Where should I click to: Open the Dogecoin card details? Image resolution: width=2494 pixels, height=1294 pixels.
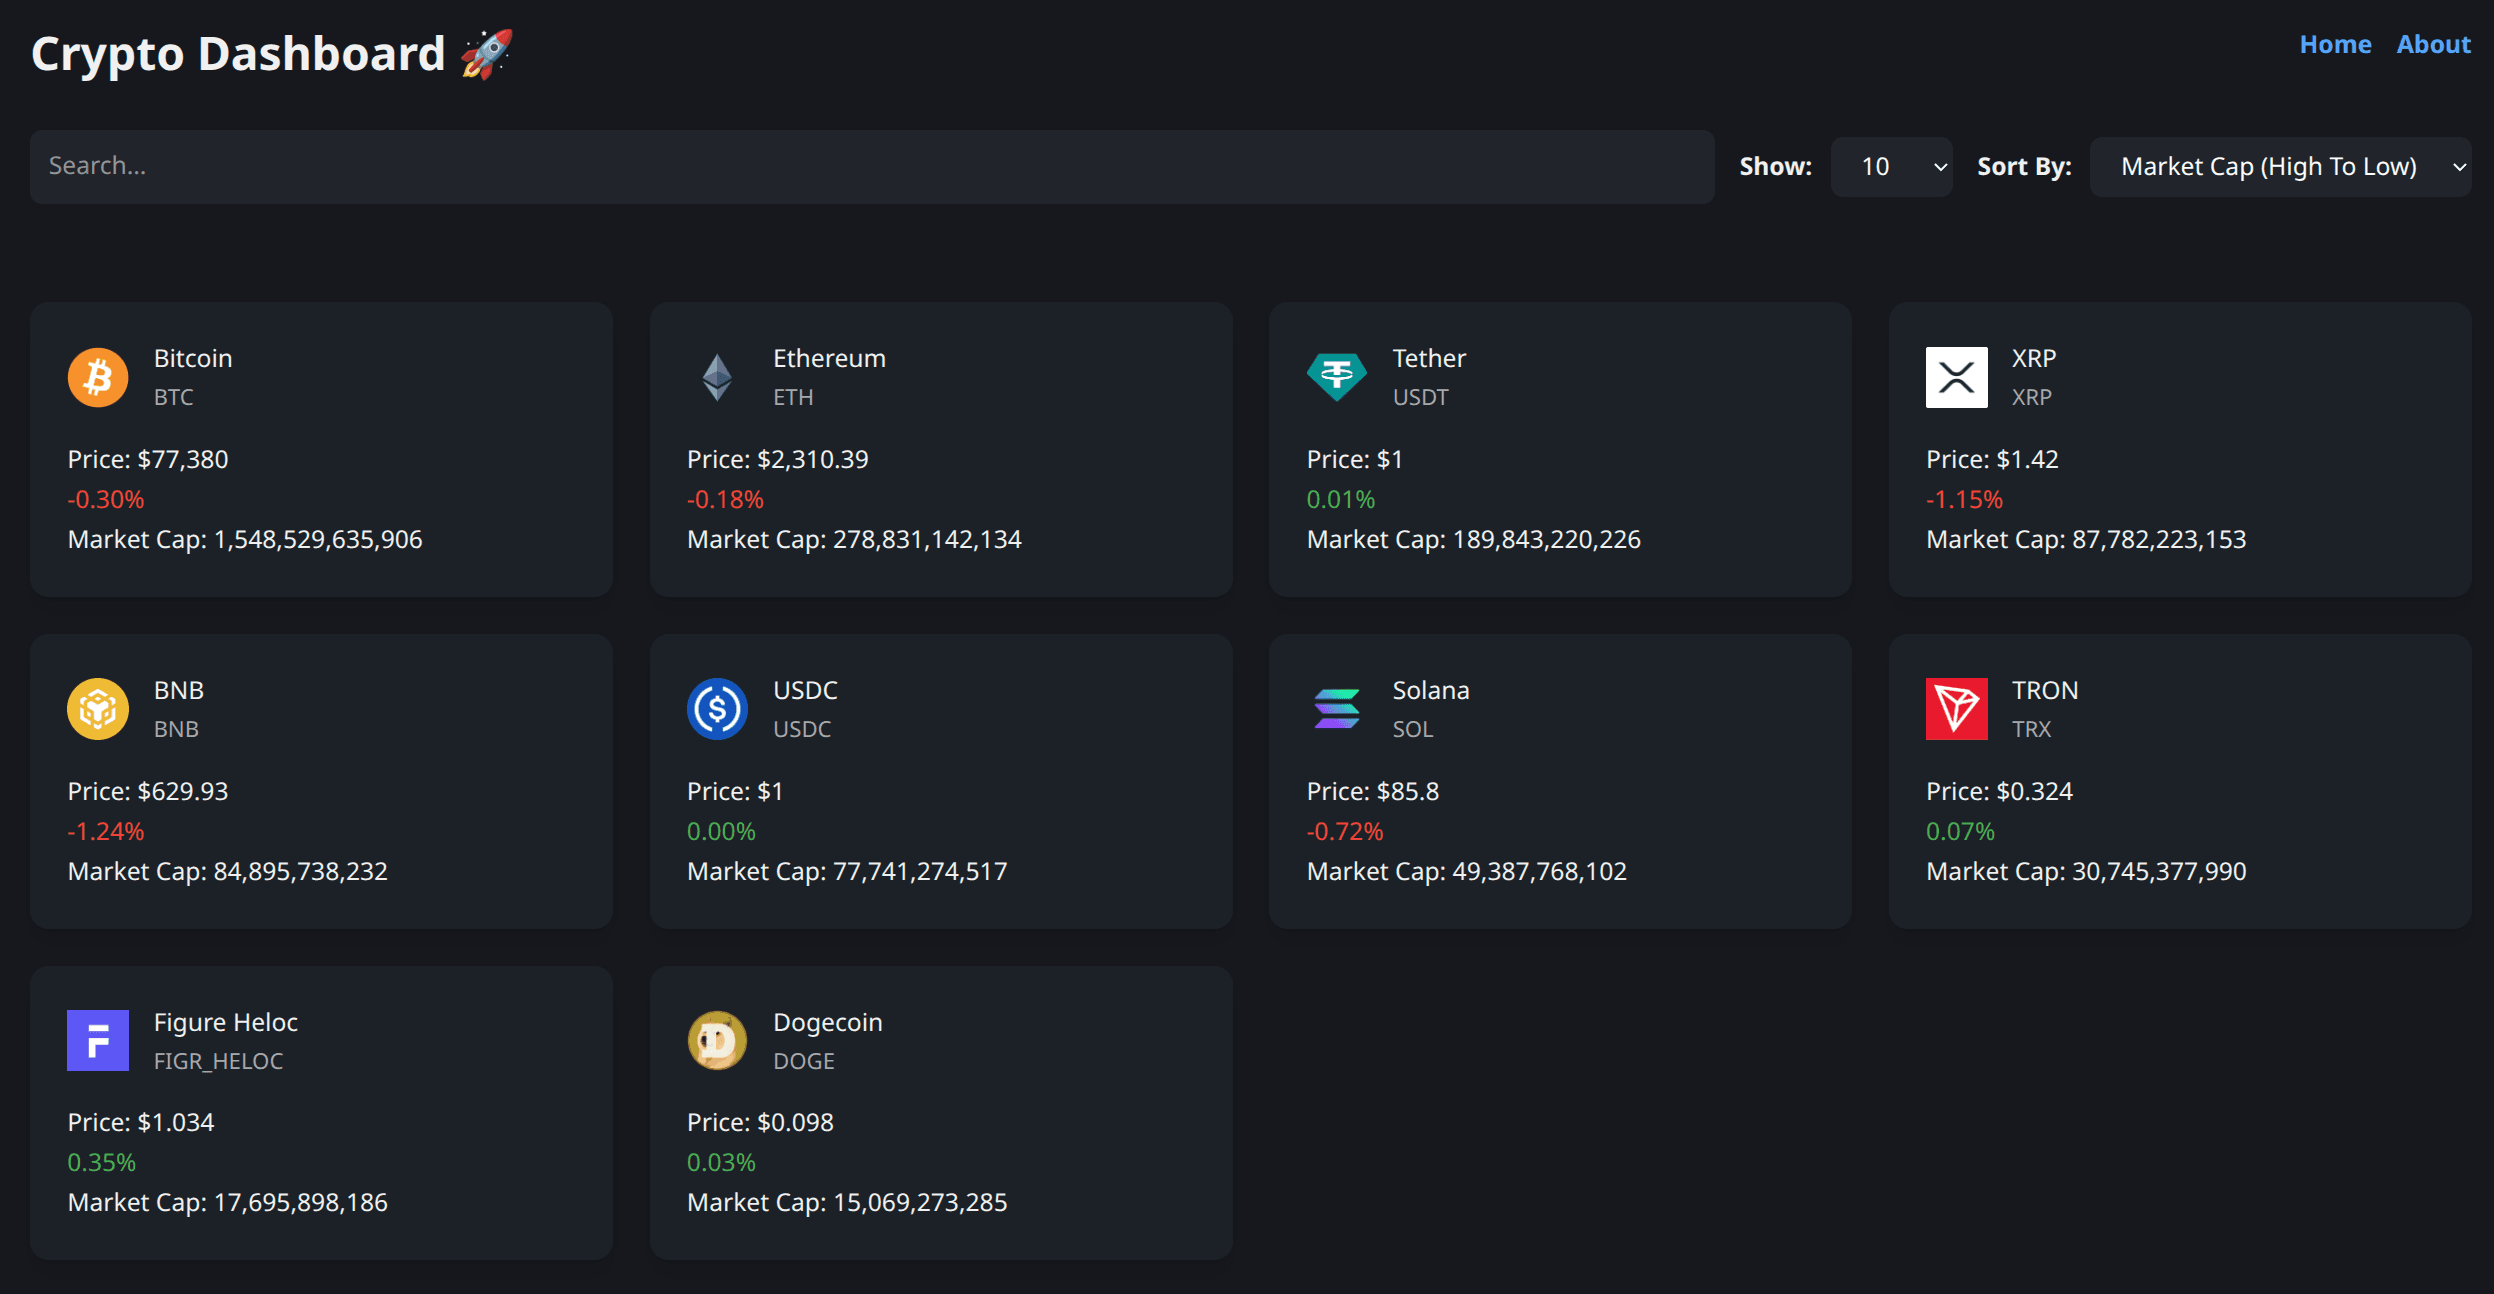click(x=940, y=1114)
